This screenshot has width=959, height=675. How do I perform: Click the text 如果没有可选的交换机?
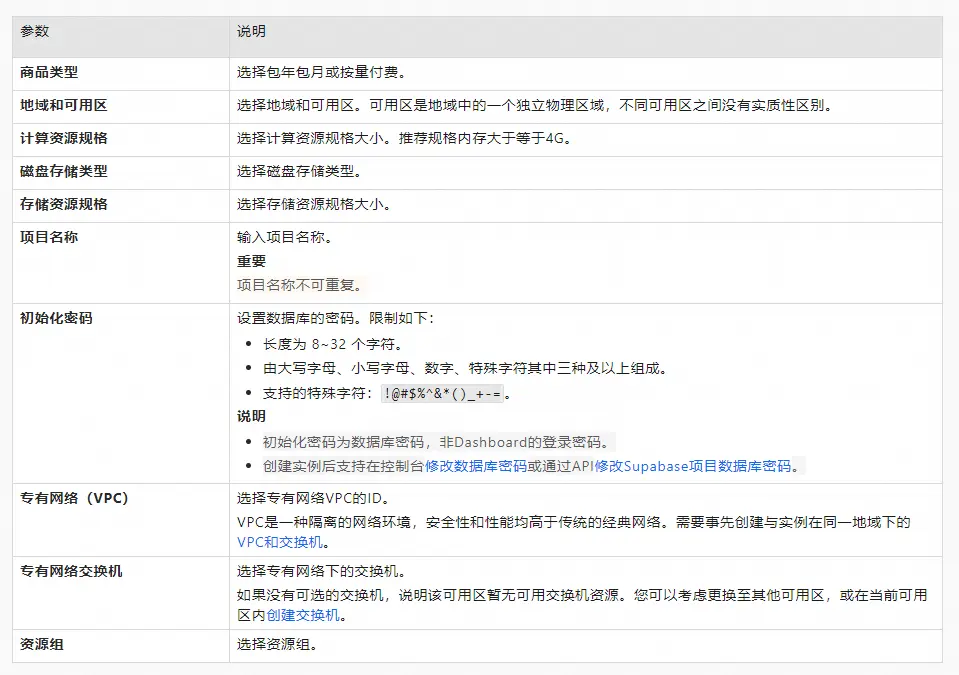click(x=310, y=596)
